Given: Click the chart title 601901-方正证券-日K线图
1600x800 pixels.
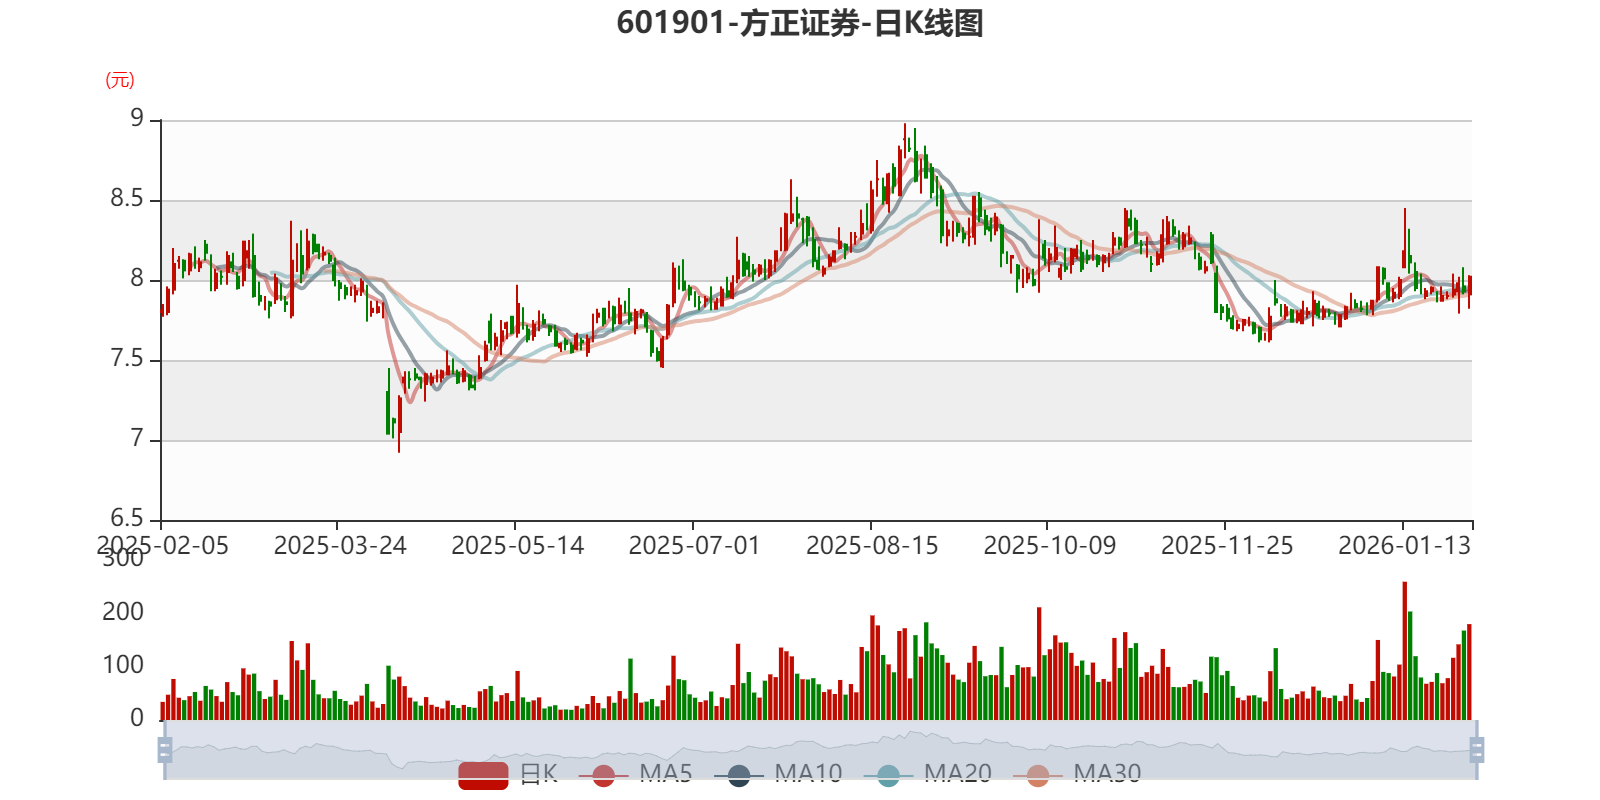Looking at the screenshot, I should coord(800,23).
